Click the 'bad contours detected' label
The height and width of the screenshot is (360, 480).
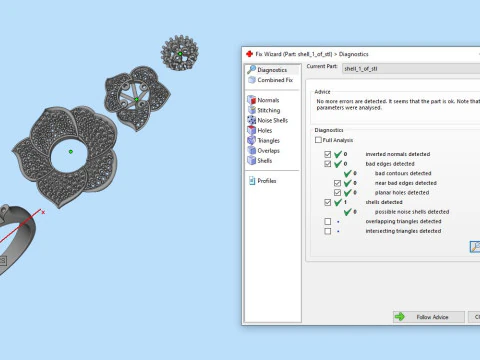click(x=403, y=173)
